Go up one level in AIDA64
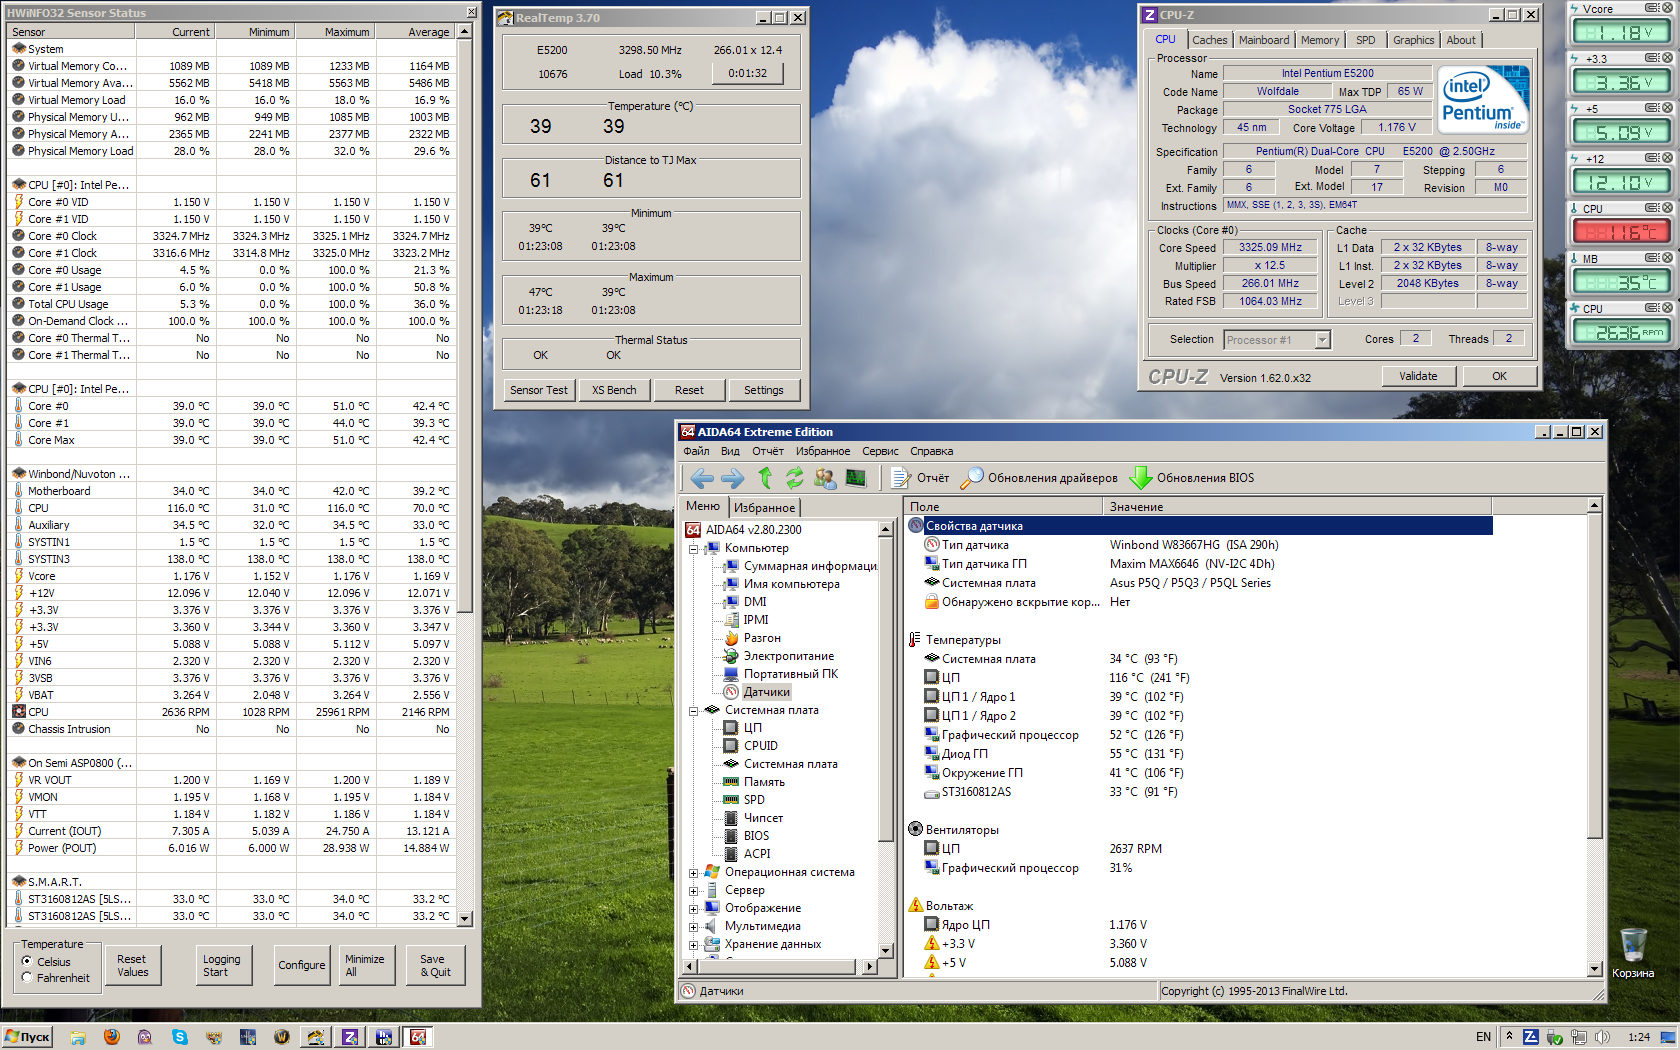Image resolution: width=1680 pixels, height=1050 pixels. point(765,478)
